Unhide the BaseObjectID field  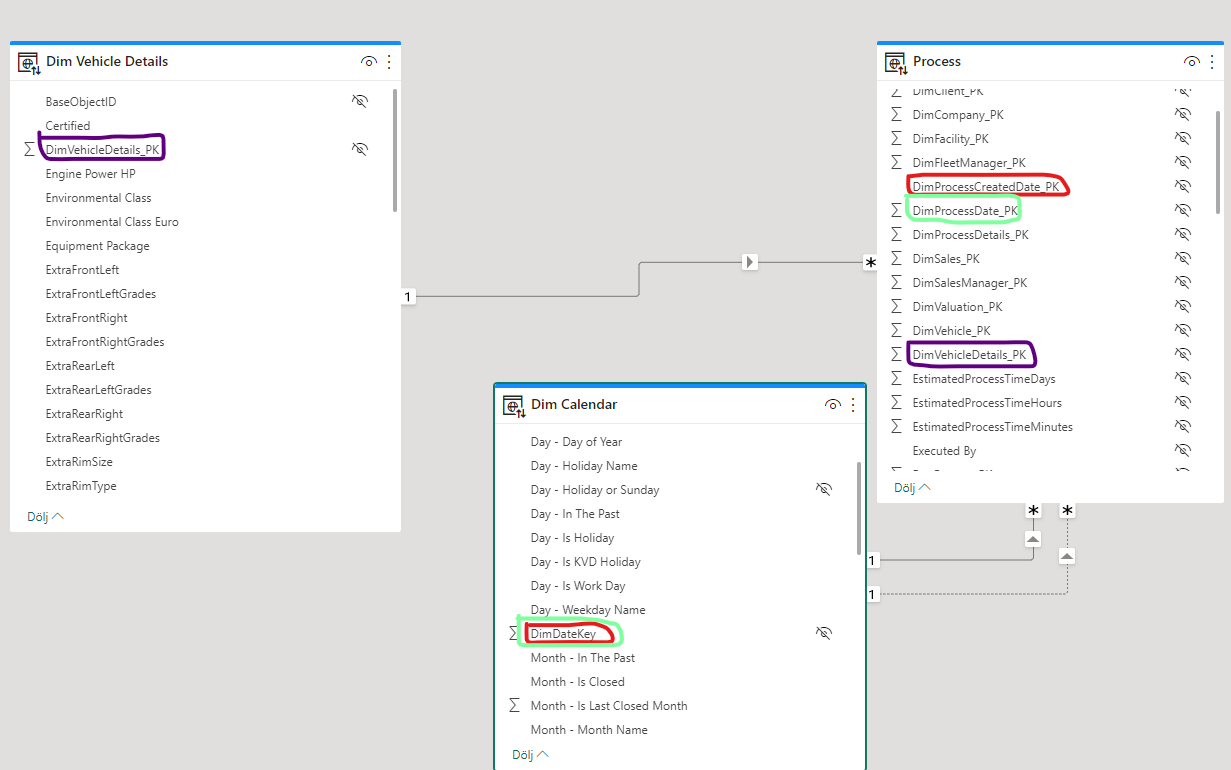(x=360, y=101)
